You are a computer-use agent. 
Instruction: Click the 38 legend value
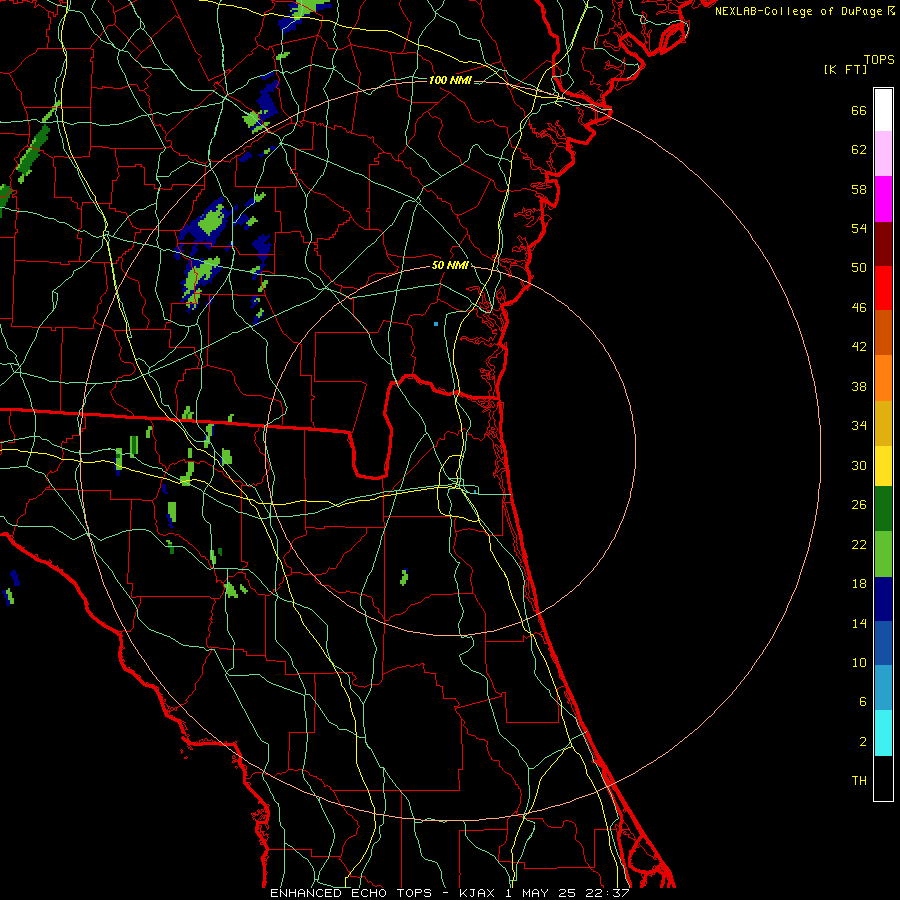pyautogui.click(x=859, y=386)
